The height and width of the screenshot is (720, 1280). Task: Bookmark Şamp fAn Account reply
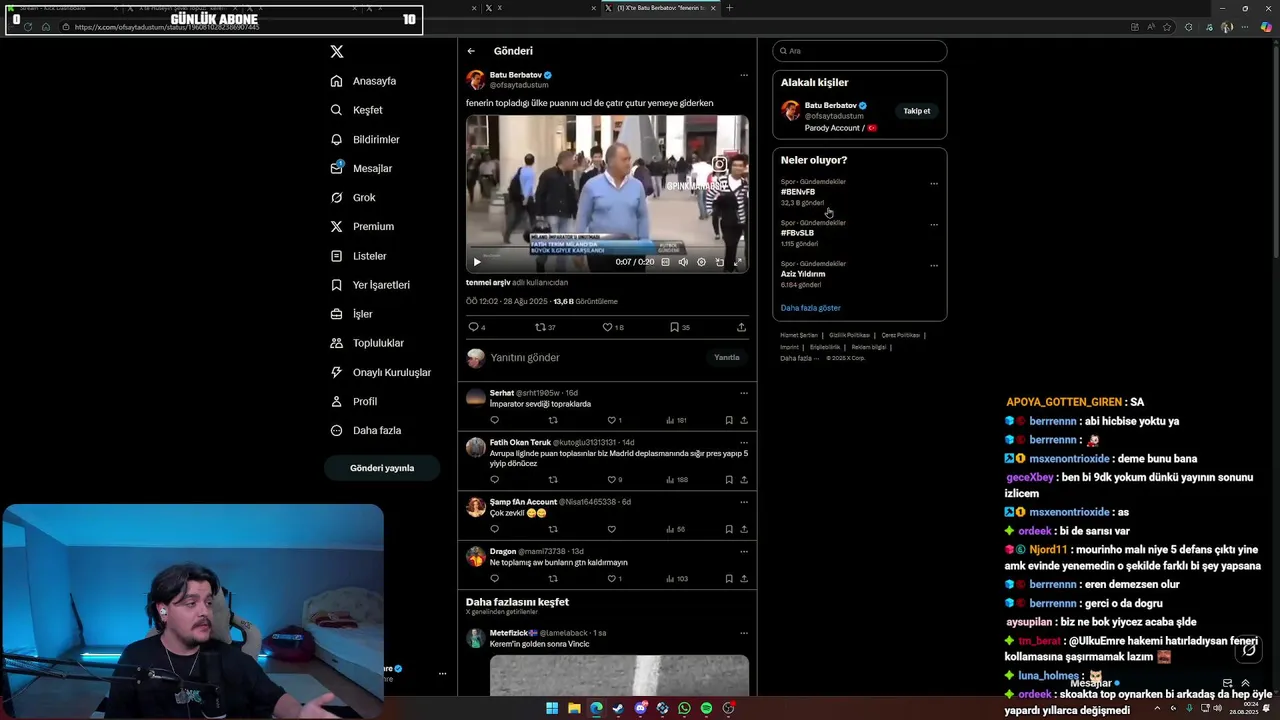click(x=729, y=529)
